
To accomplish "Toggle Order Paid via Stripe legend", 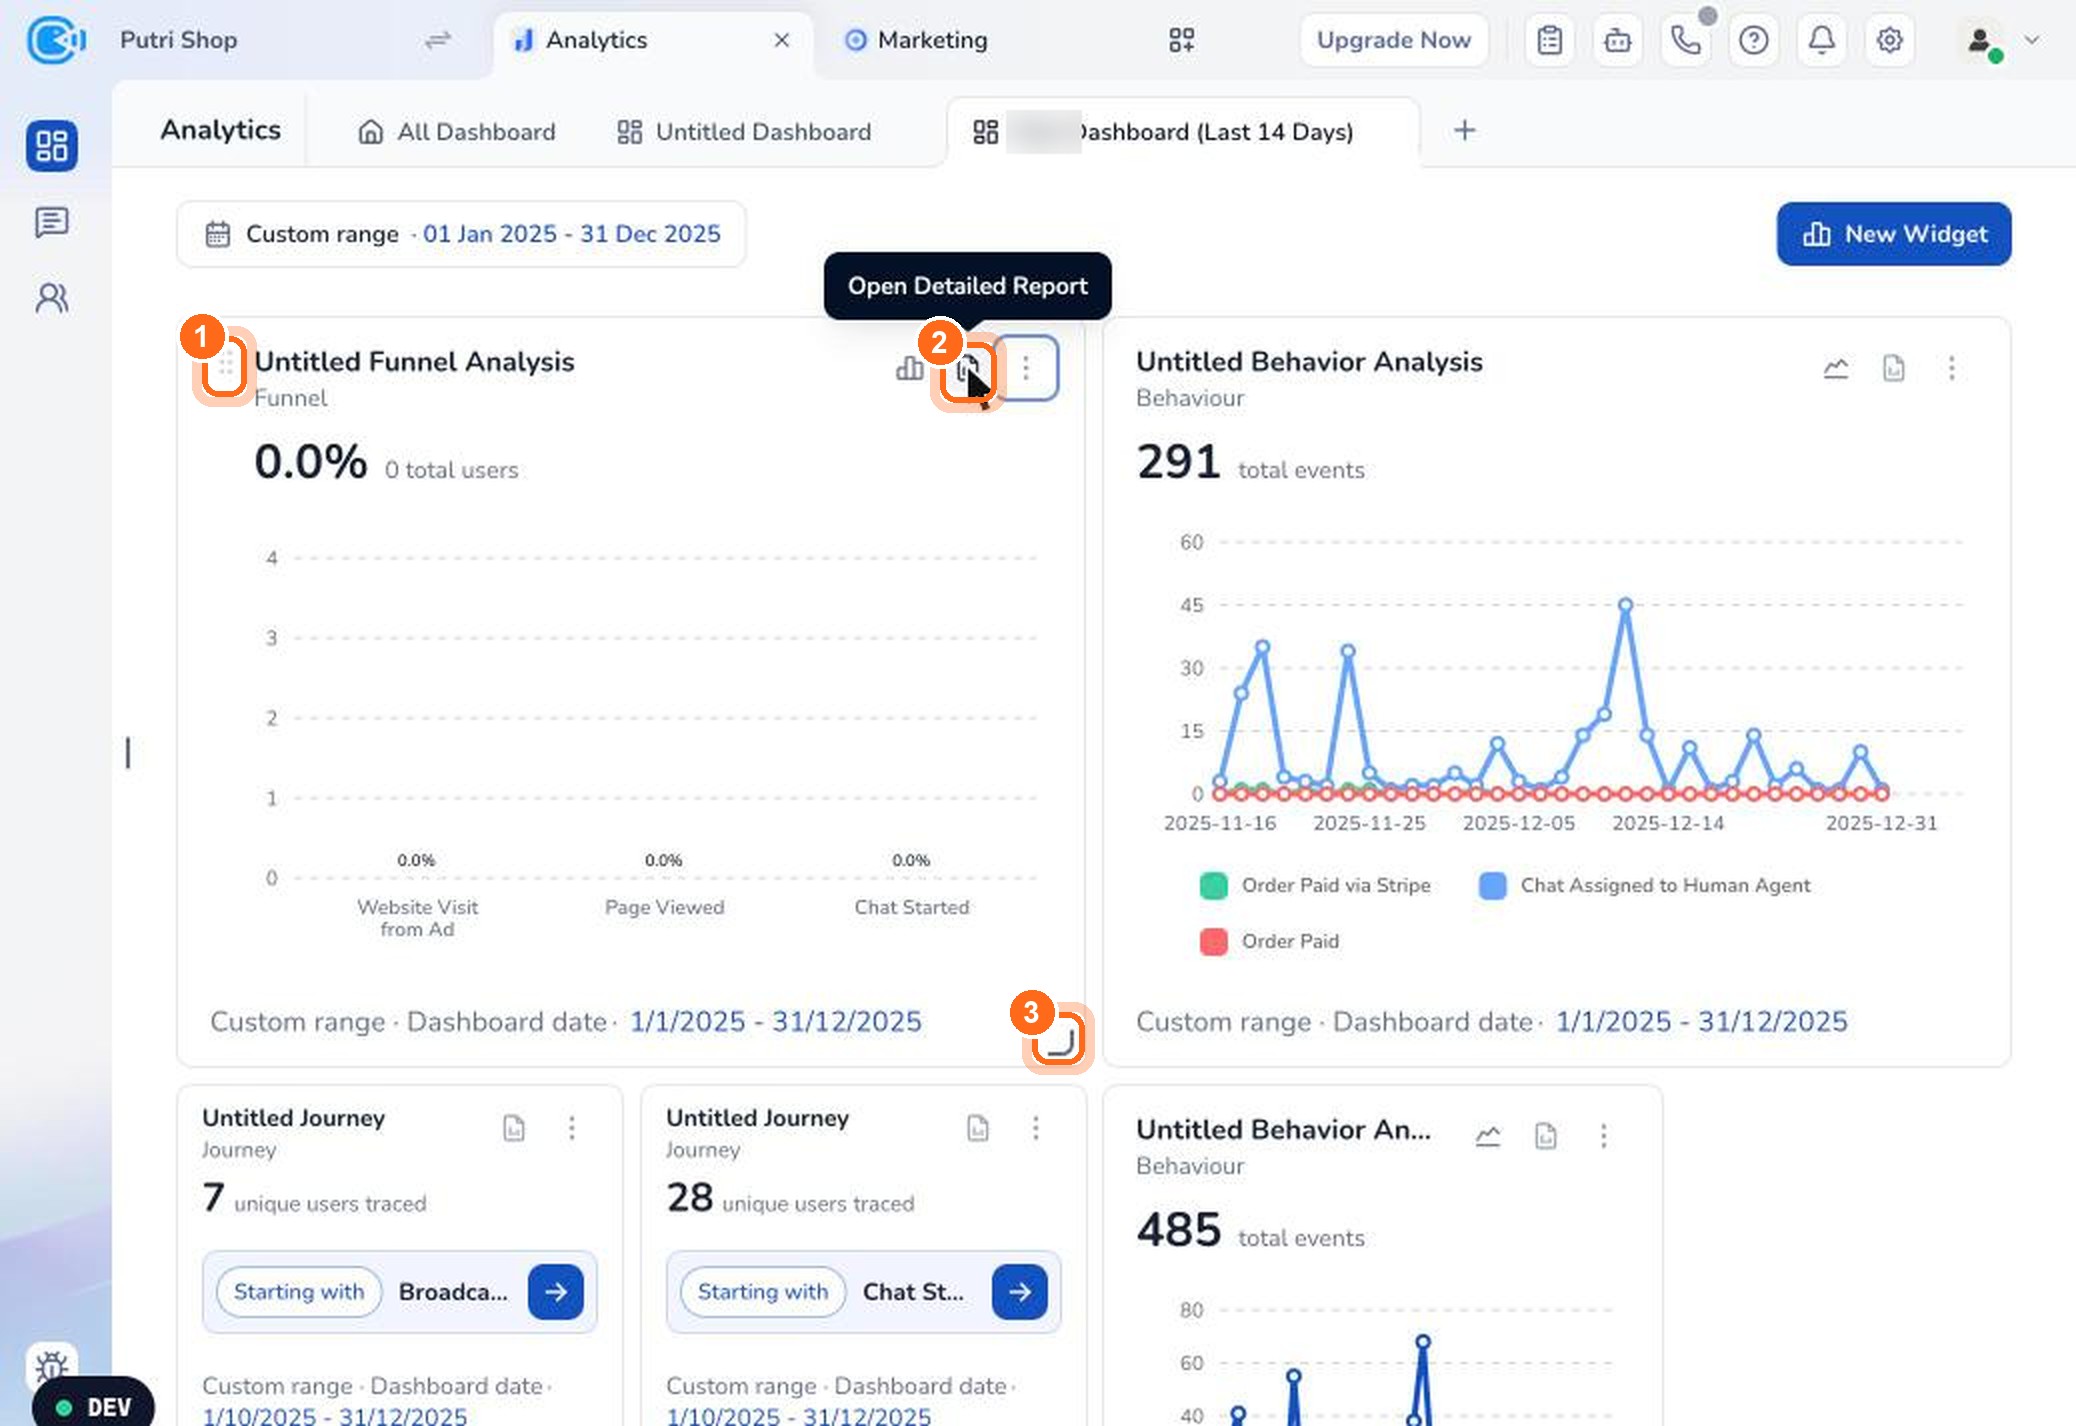I will tap(1315, 885).
